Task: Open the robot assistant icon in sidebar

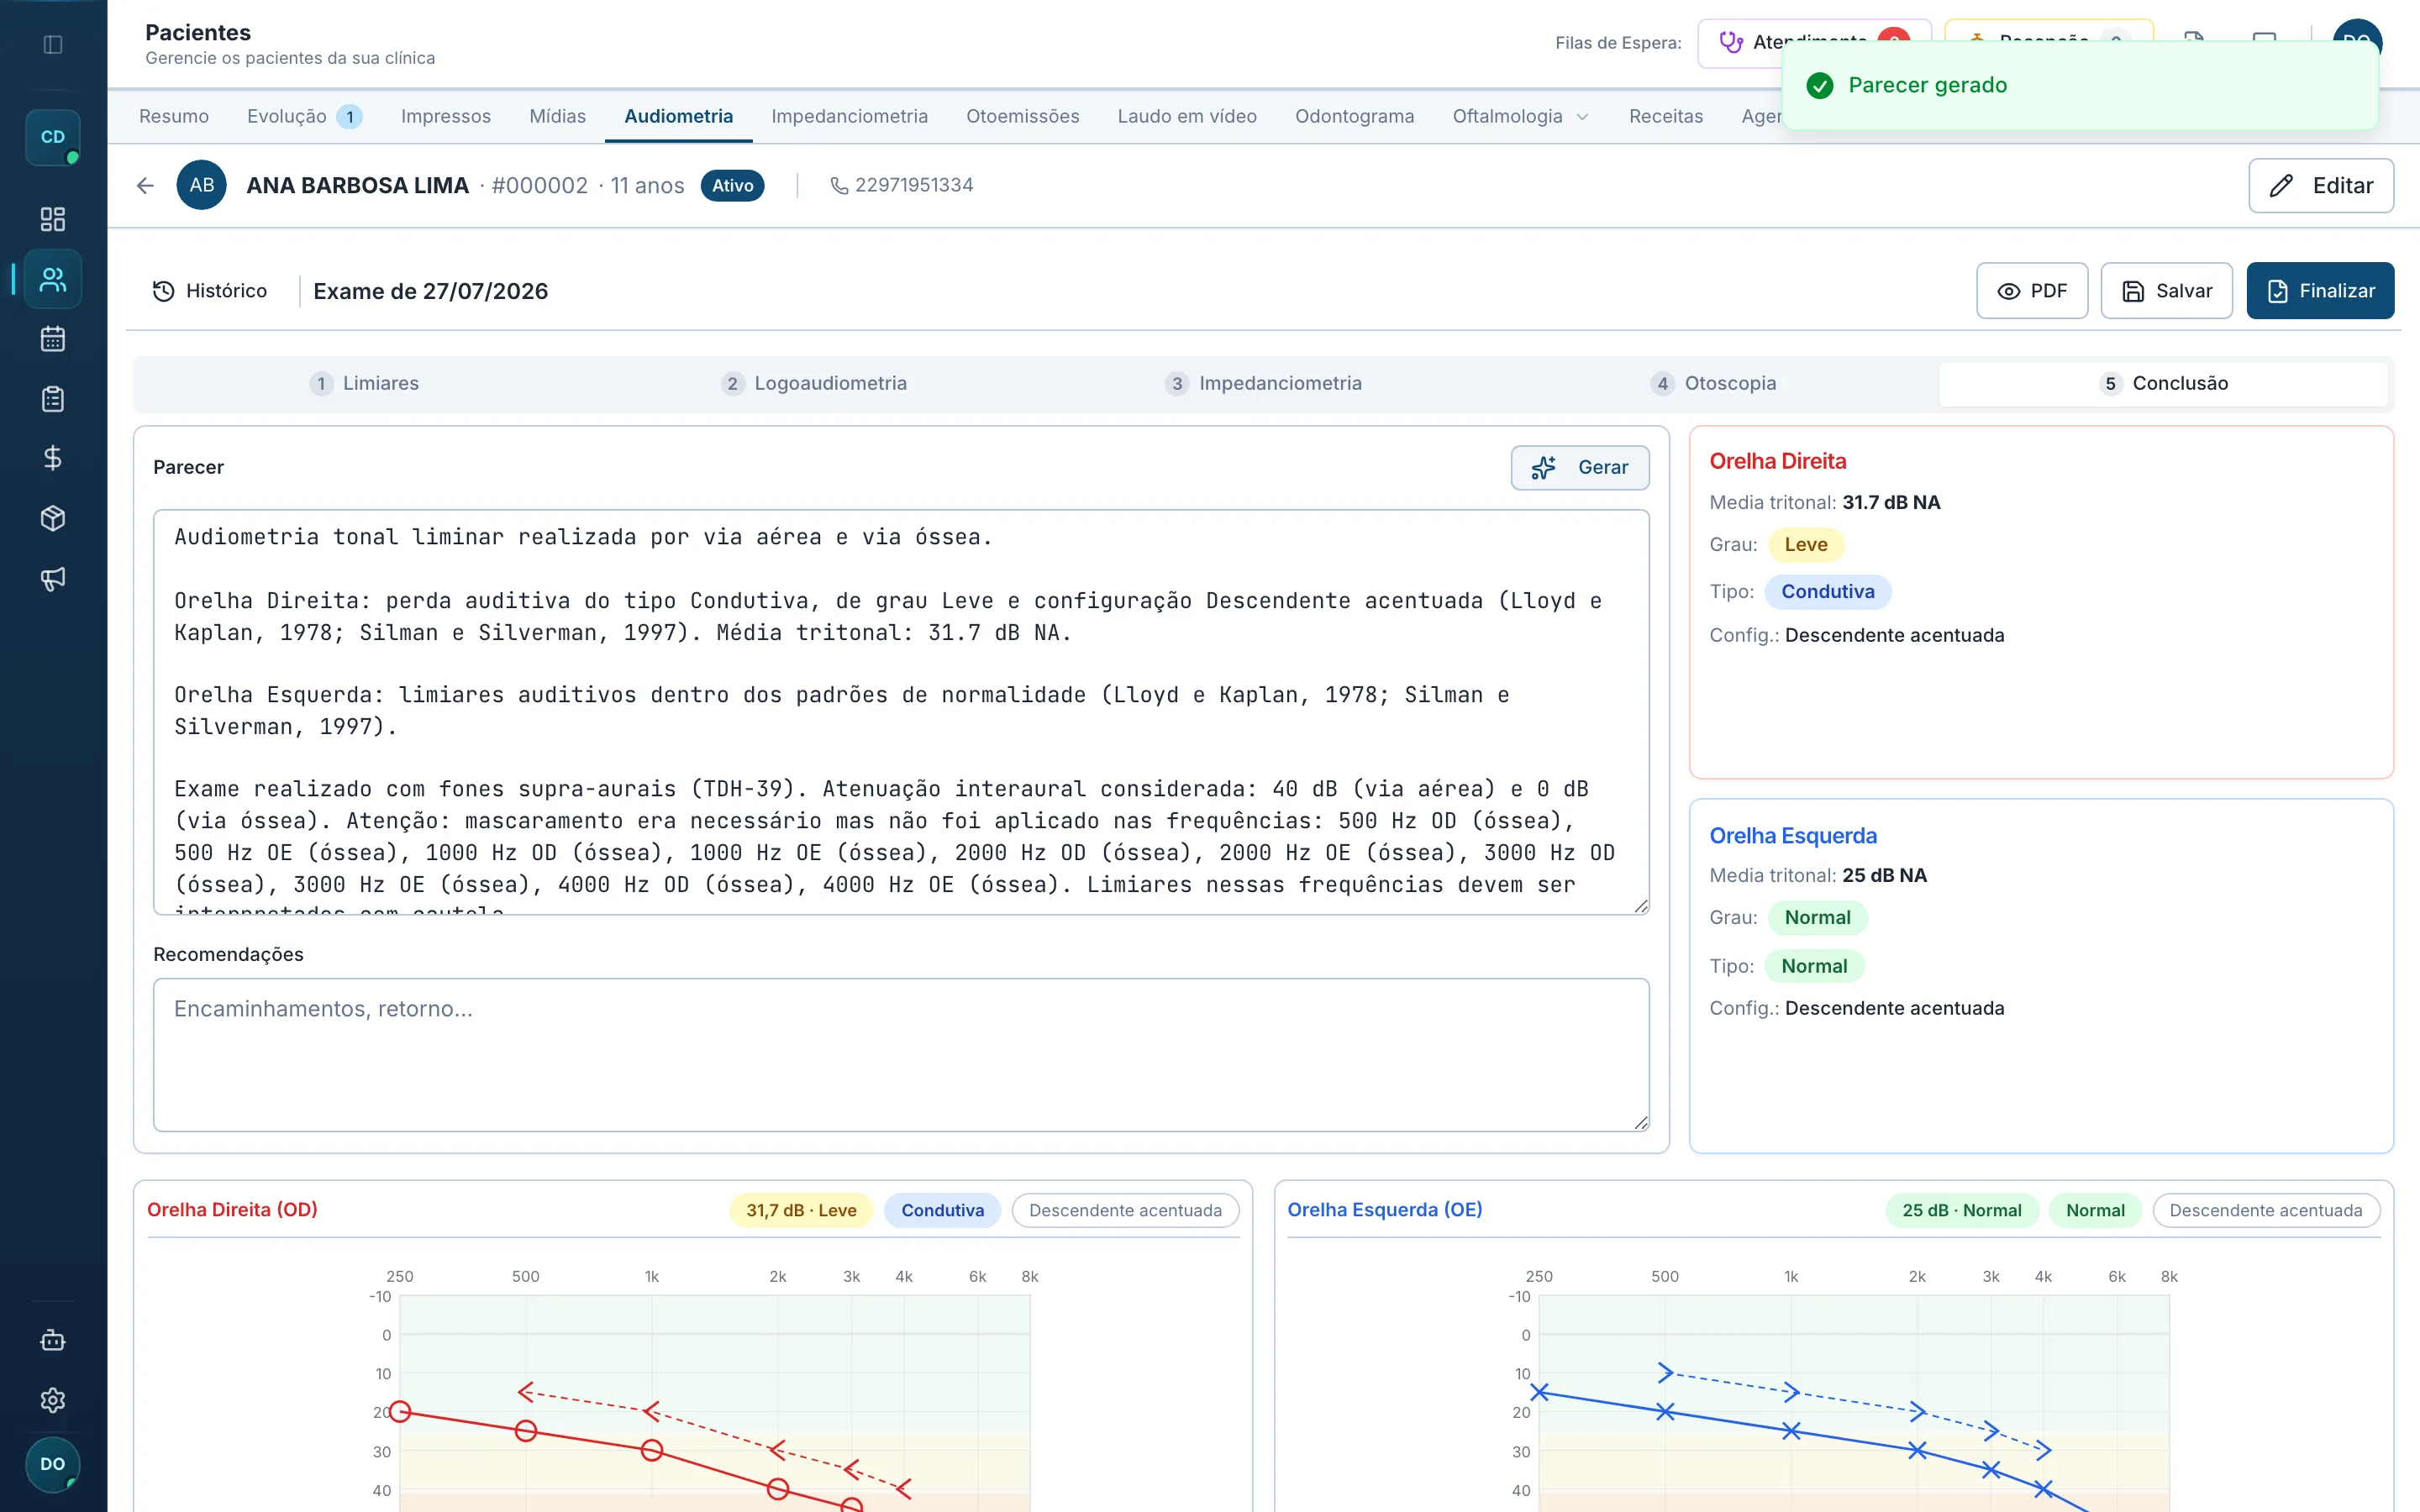Action: point(53,1340)
